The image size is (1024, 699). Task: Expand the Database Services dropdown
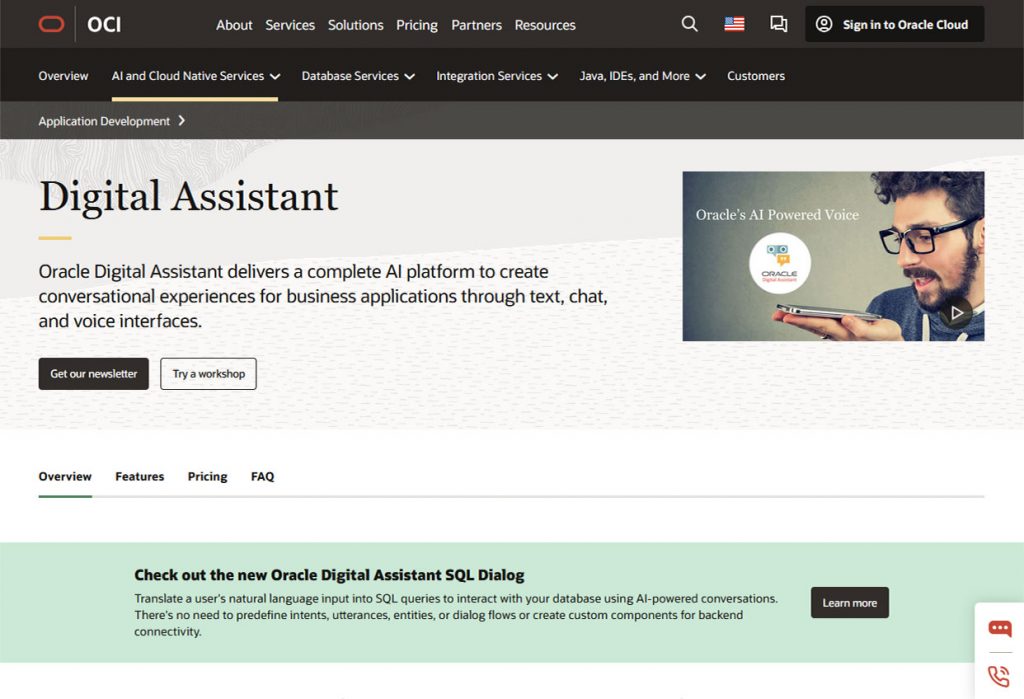point(357,76)
